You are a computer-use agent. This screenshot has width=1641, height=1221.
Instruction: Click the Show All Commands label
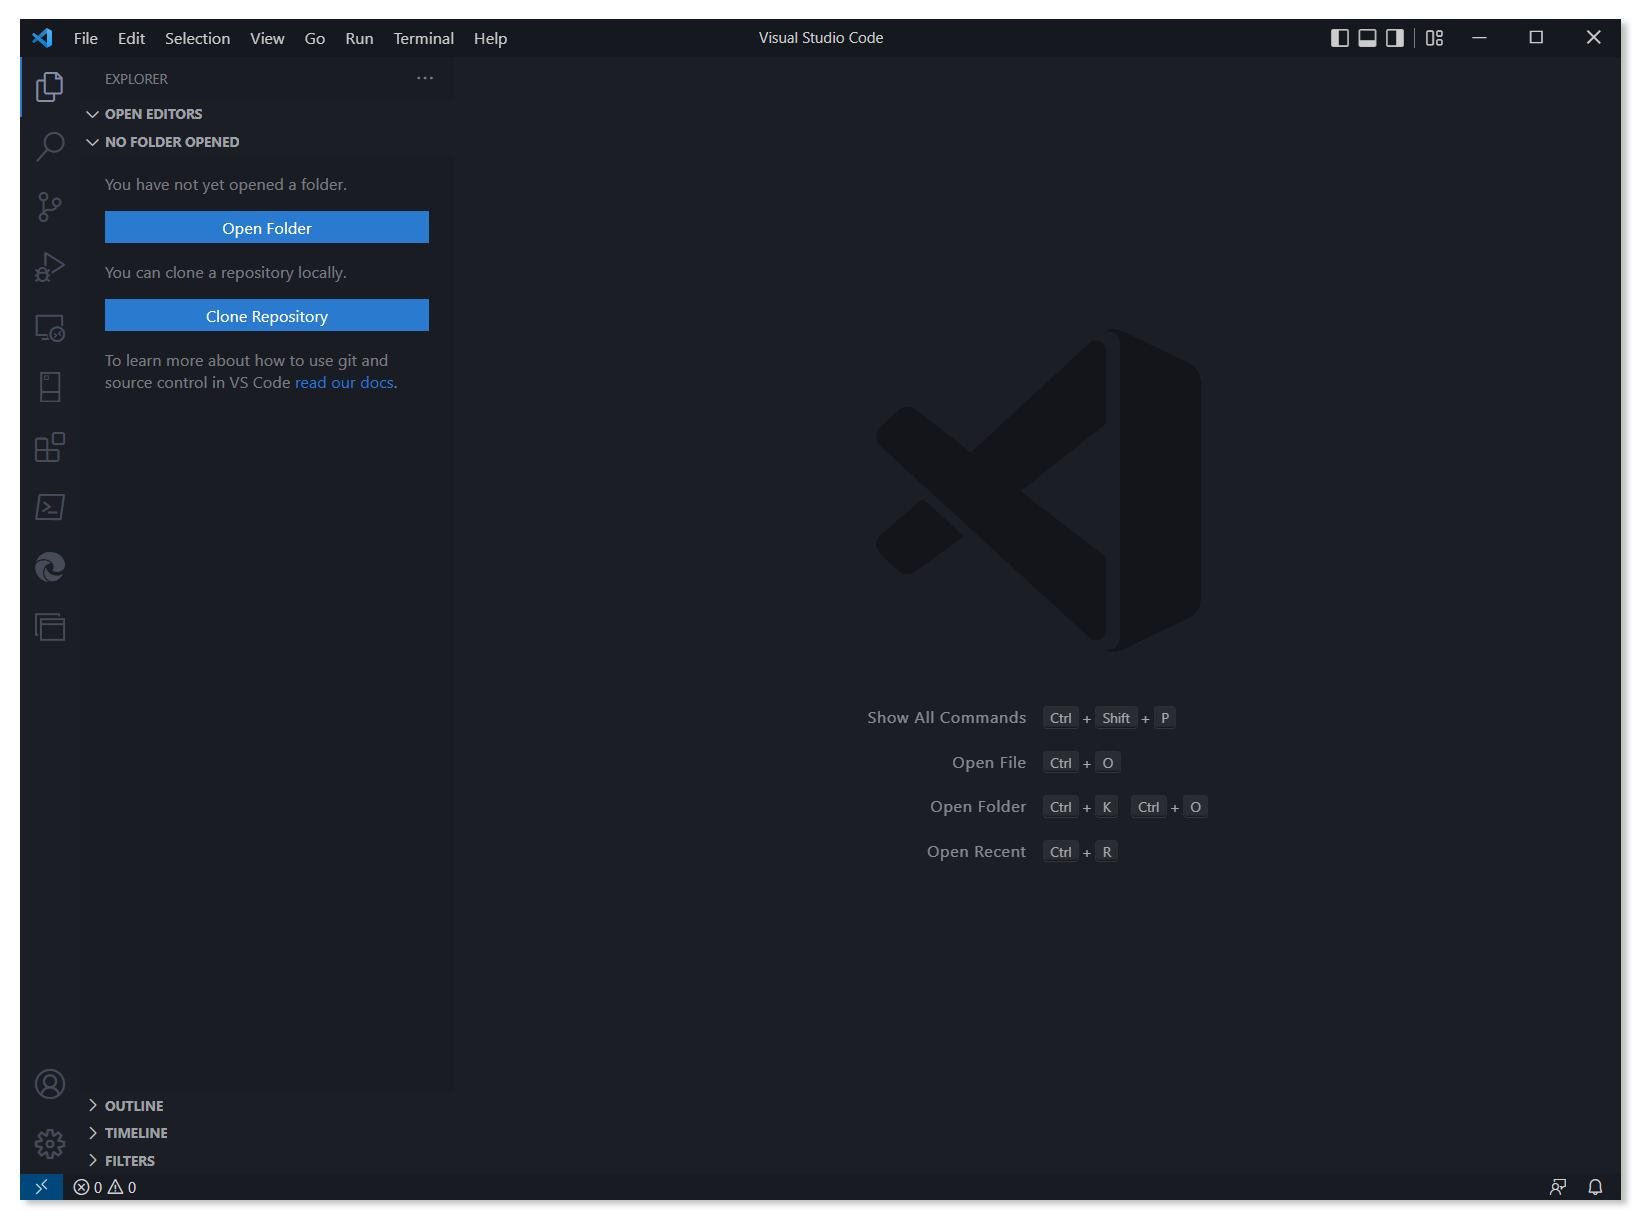(x=946, y=718)
